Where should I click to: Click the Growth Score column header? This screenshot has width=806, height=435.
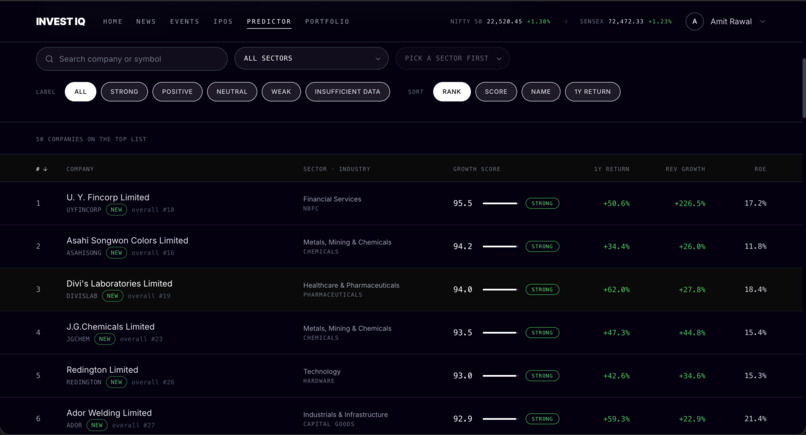click(x=477, y=169)
